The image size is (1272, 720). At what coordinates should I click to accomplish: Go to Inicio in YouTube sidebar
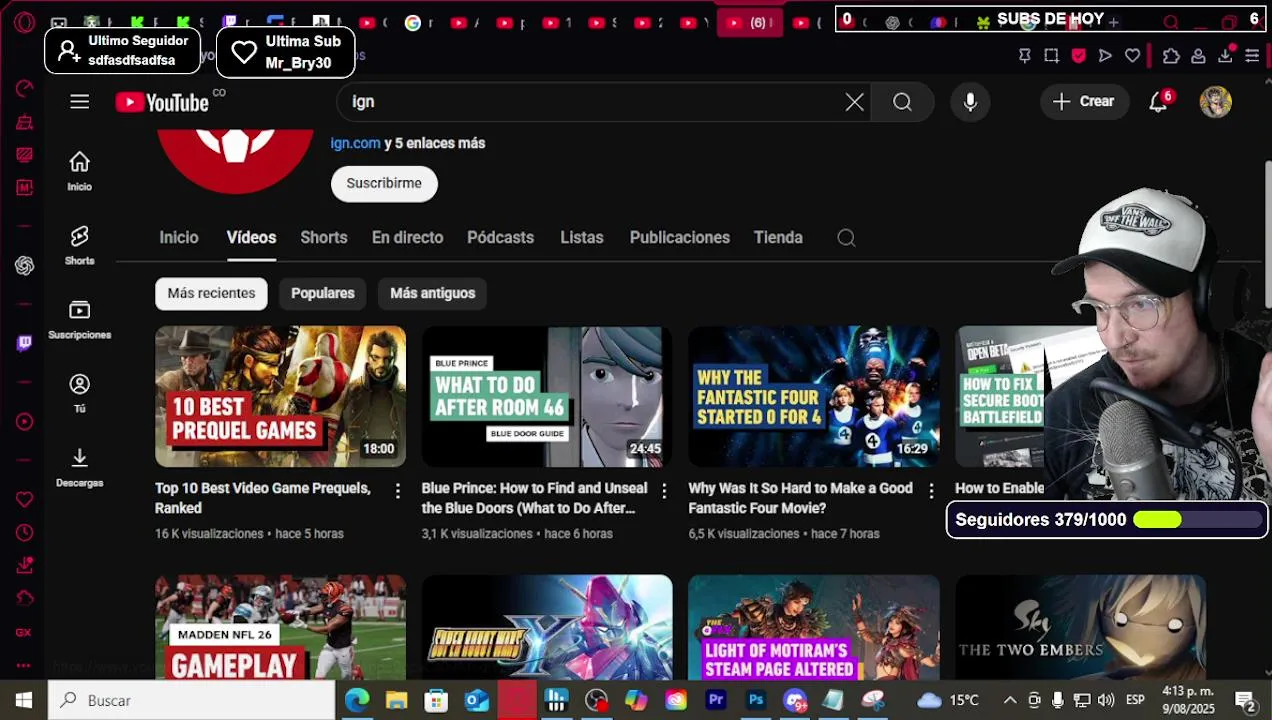click(80, 171)
